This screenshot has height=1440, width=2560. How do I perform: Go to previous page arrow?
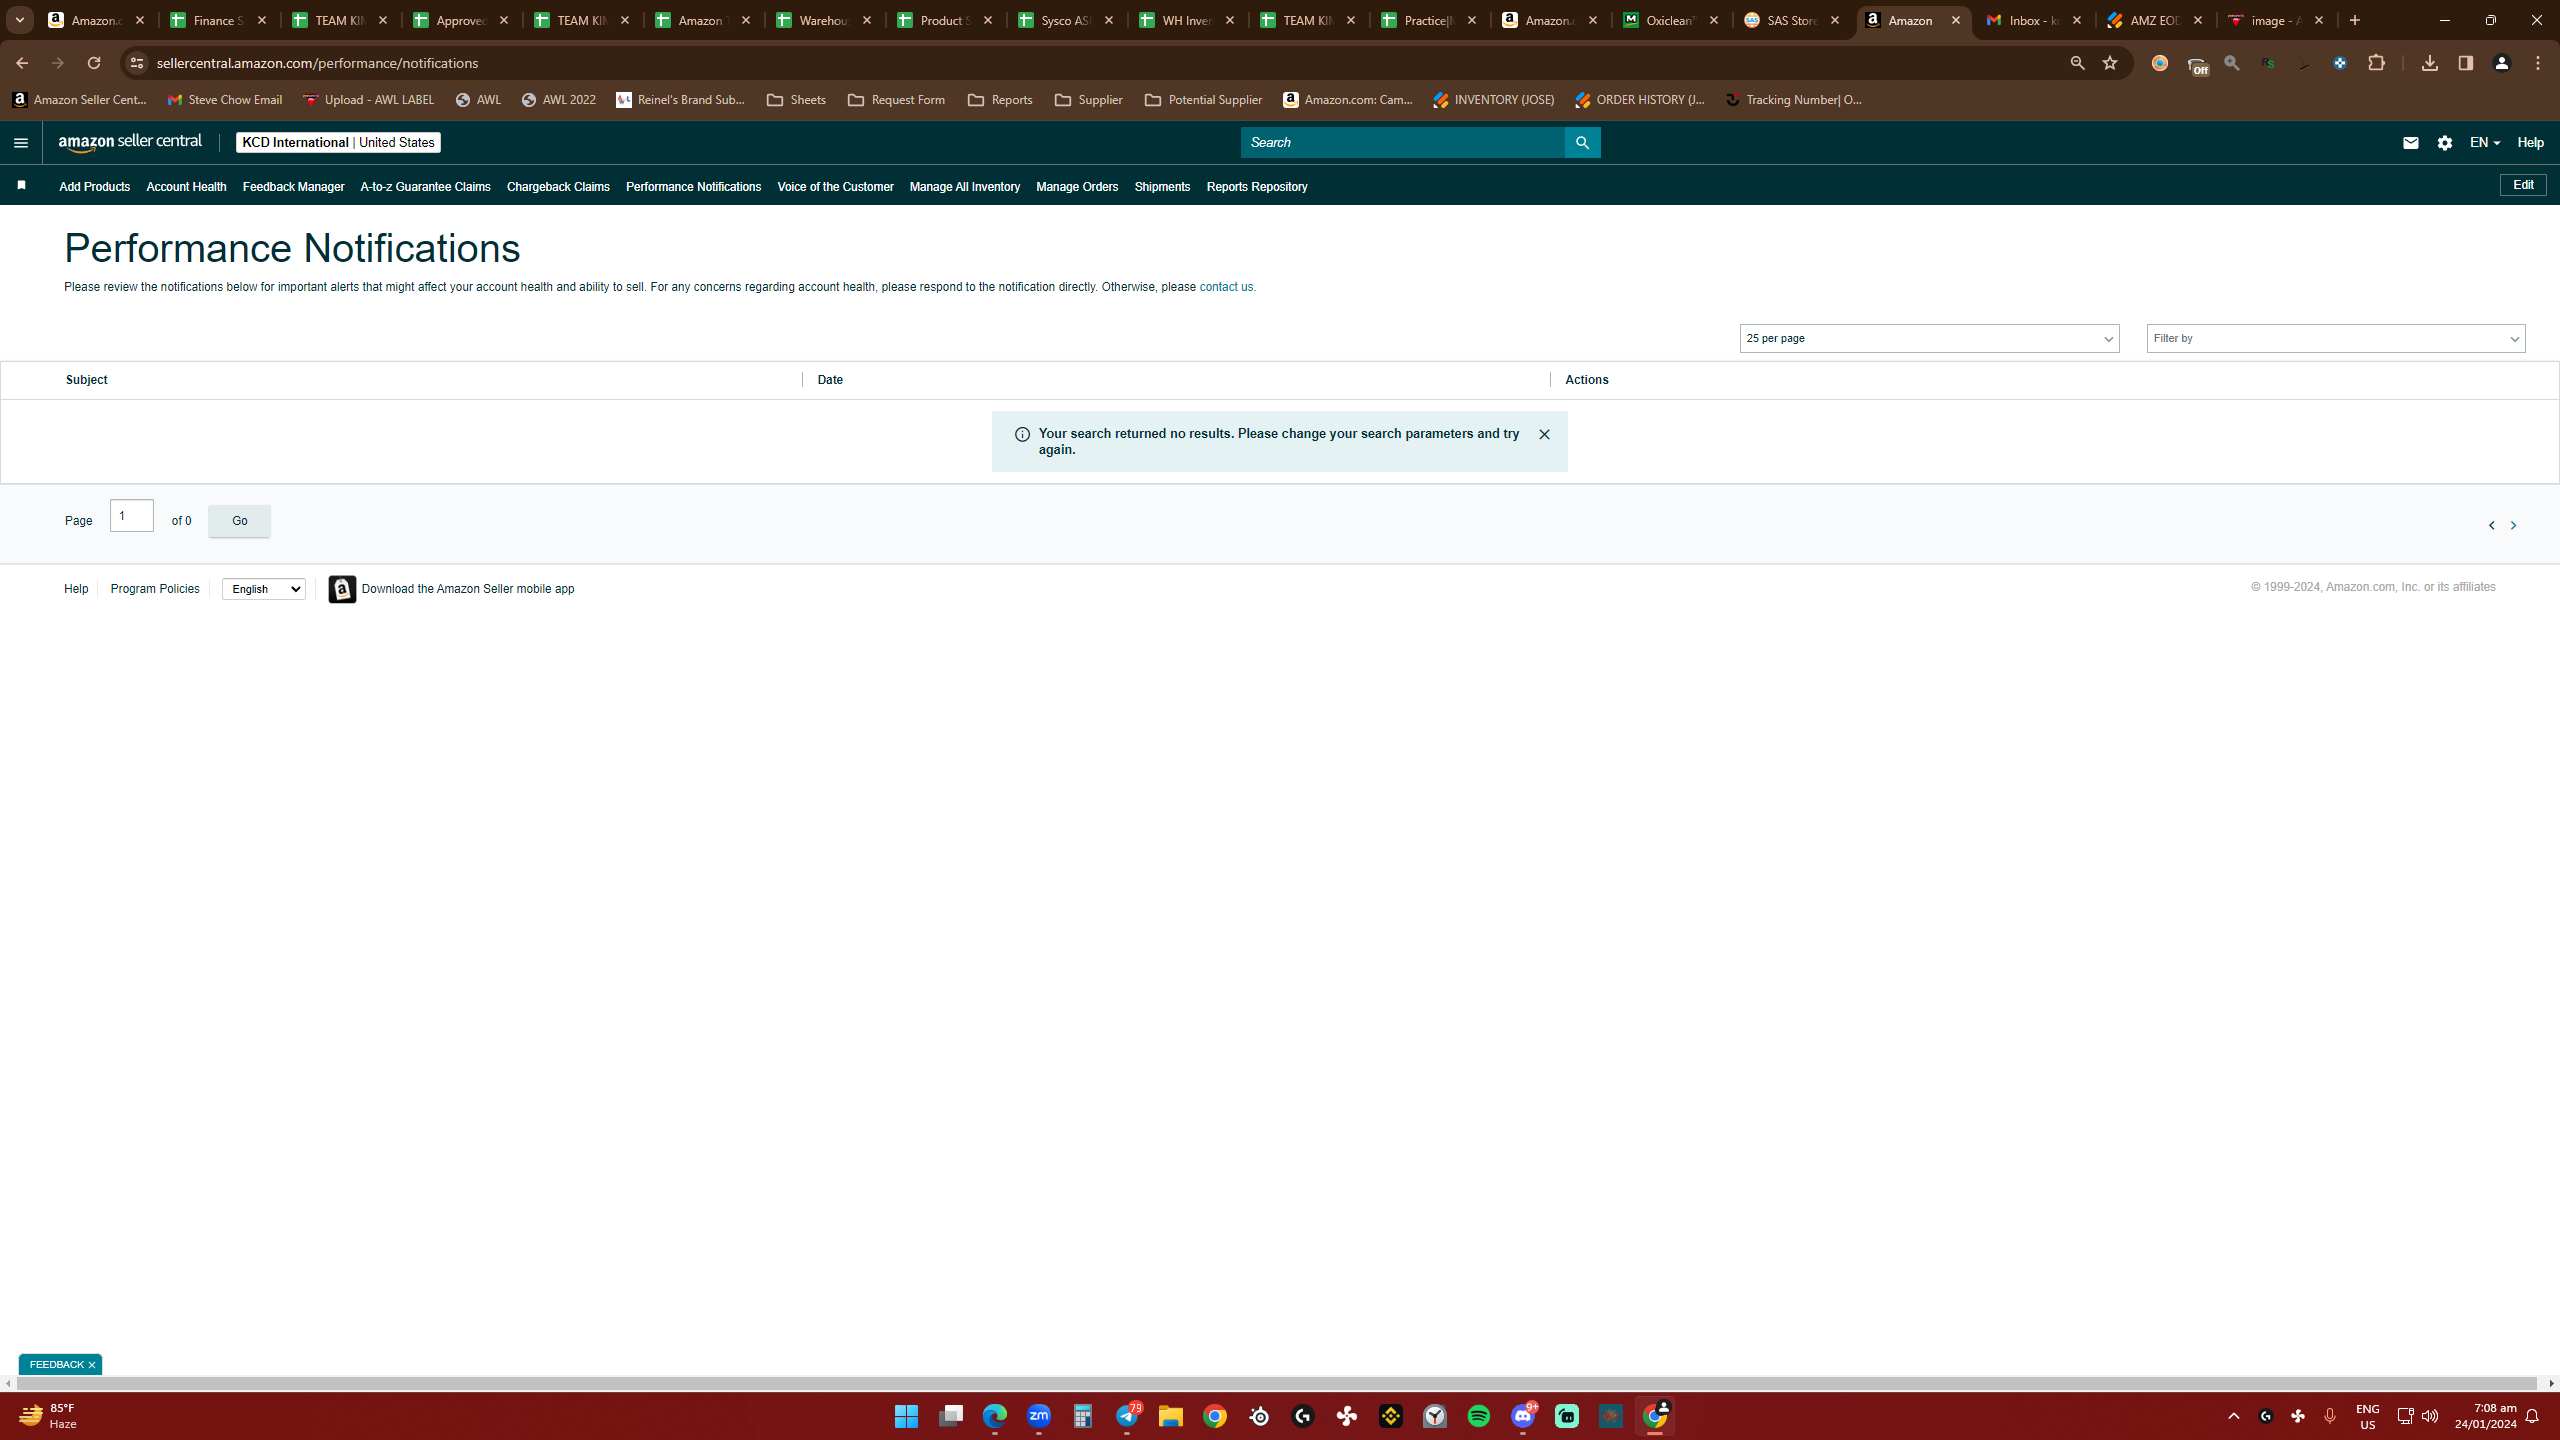coord(2492,525)
